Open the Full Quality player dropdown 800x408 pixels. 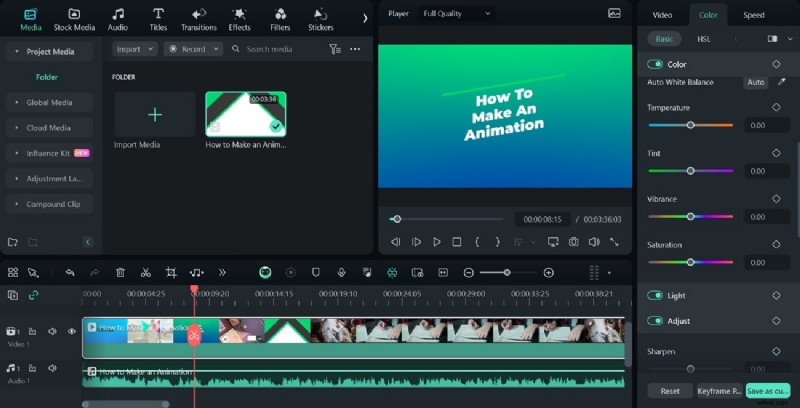click(x=457, y=14)
